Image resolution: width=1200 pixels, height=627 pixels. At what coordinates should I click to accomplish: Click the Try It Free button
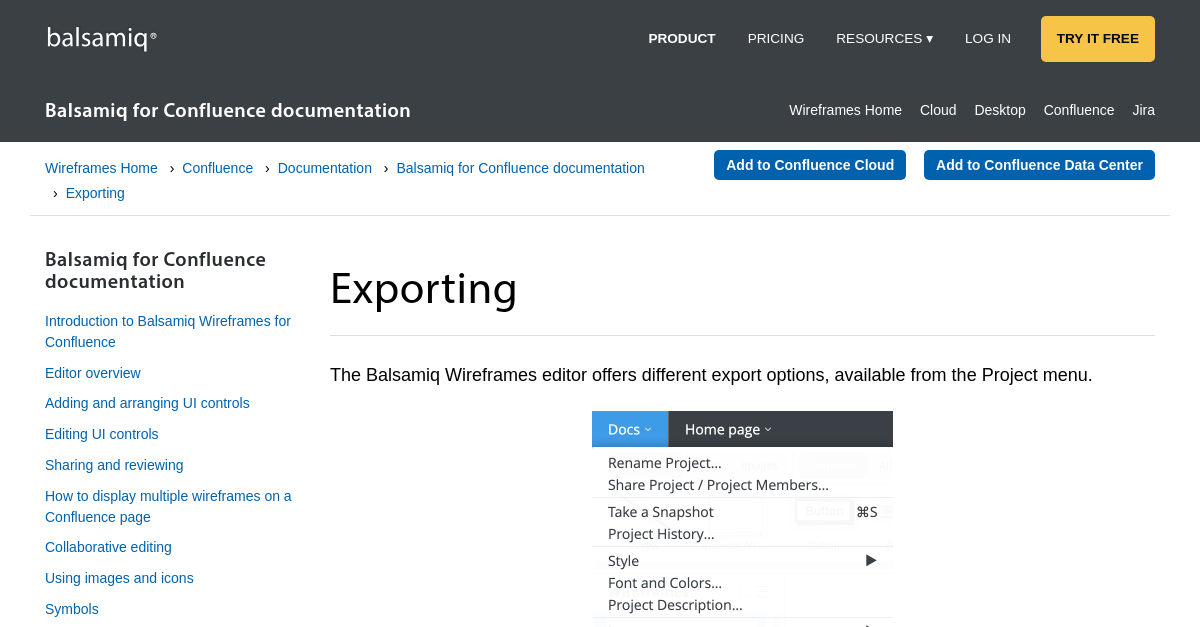[1098, 39]
